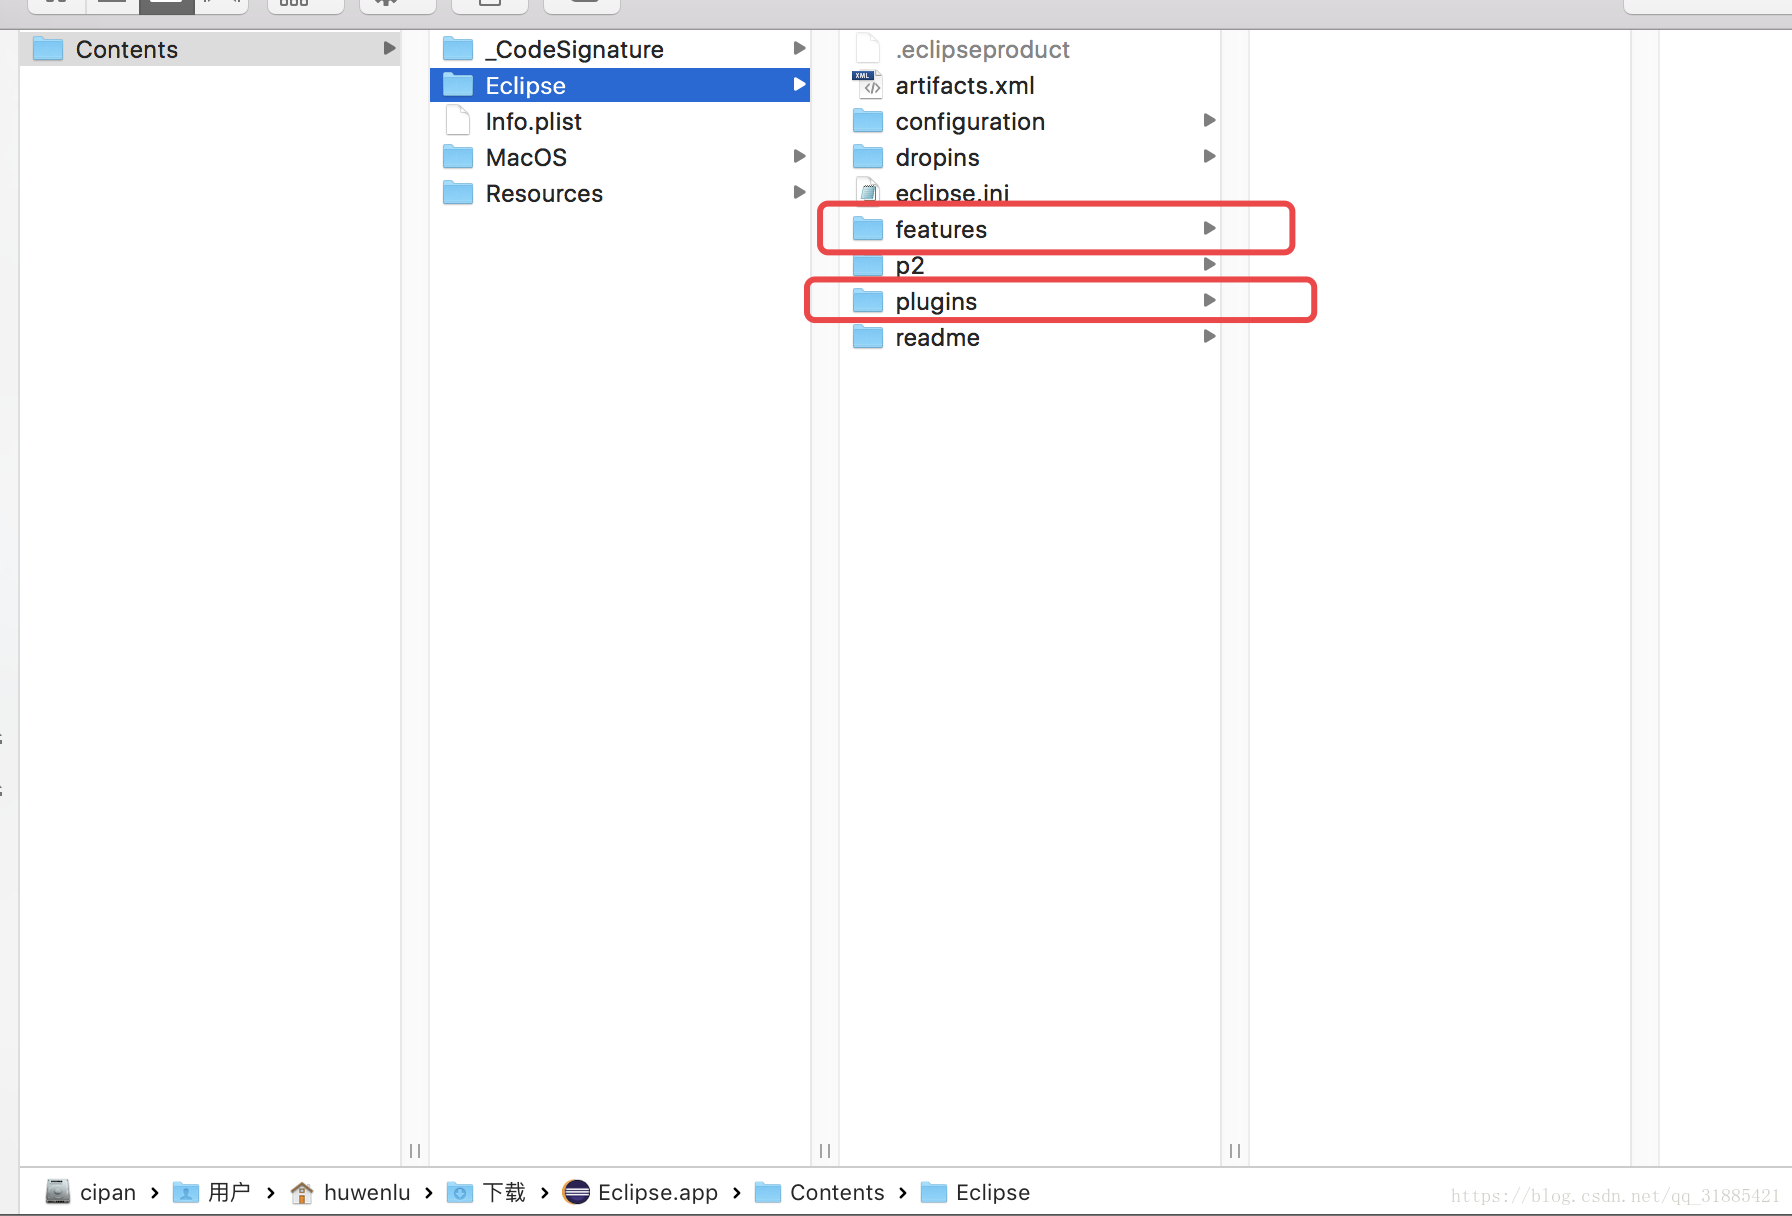
Task: Click the dropins folder icon
Action: coord(868,157)
